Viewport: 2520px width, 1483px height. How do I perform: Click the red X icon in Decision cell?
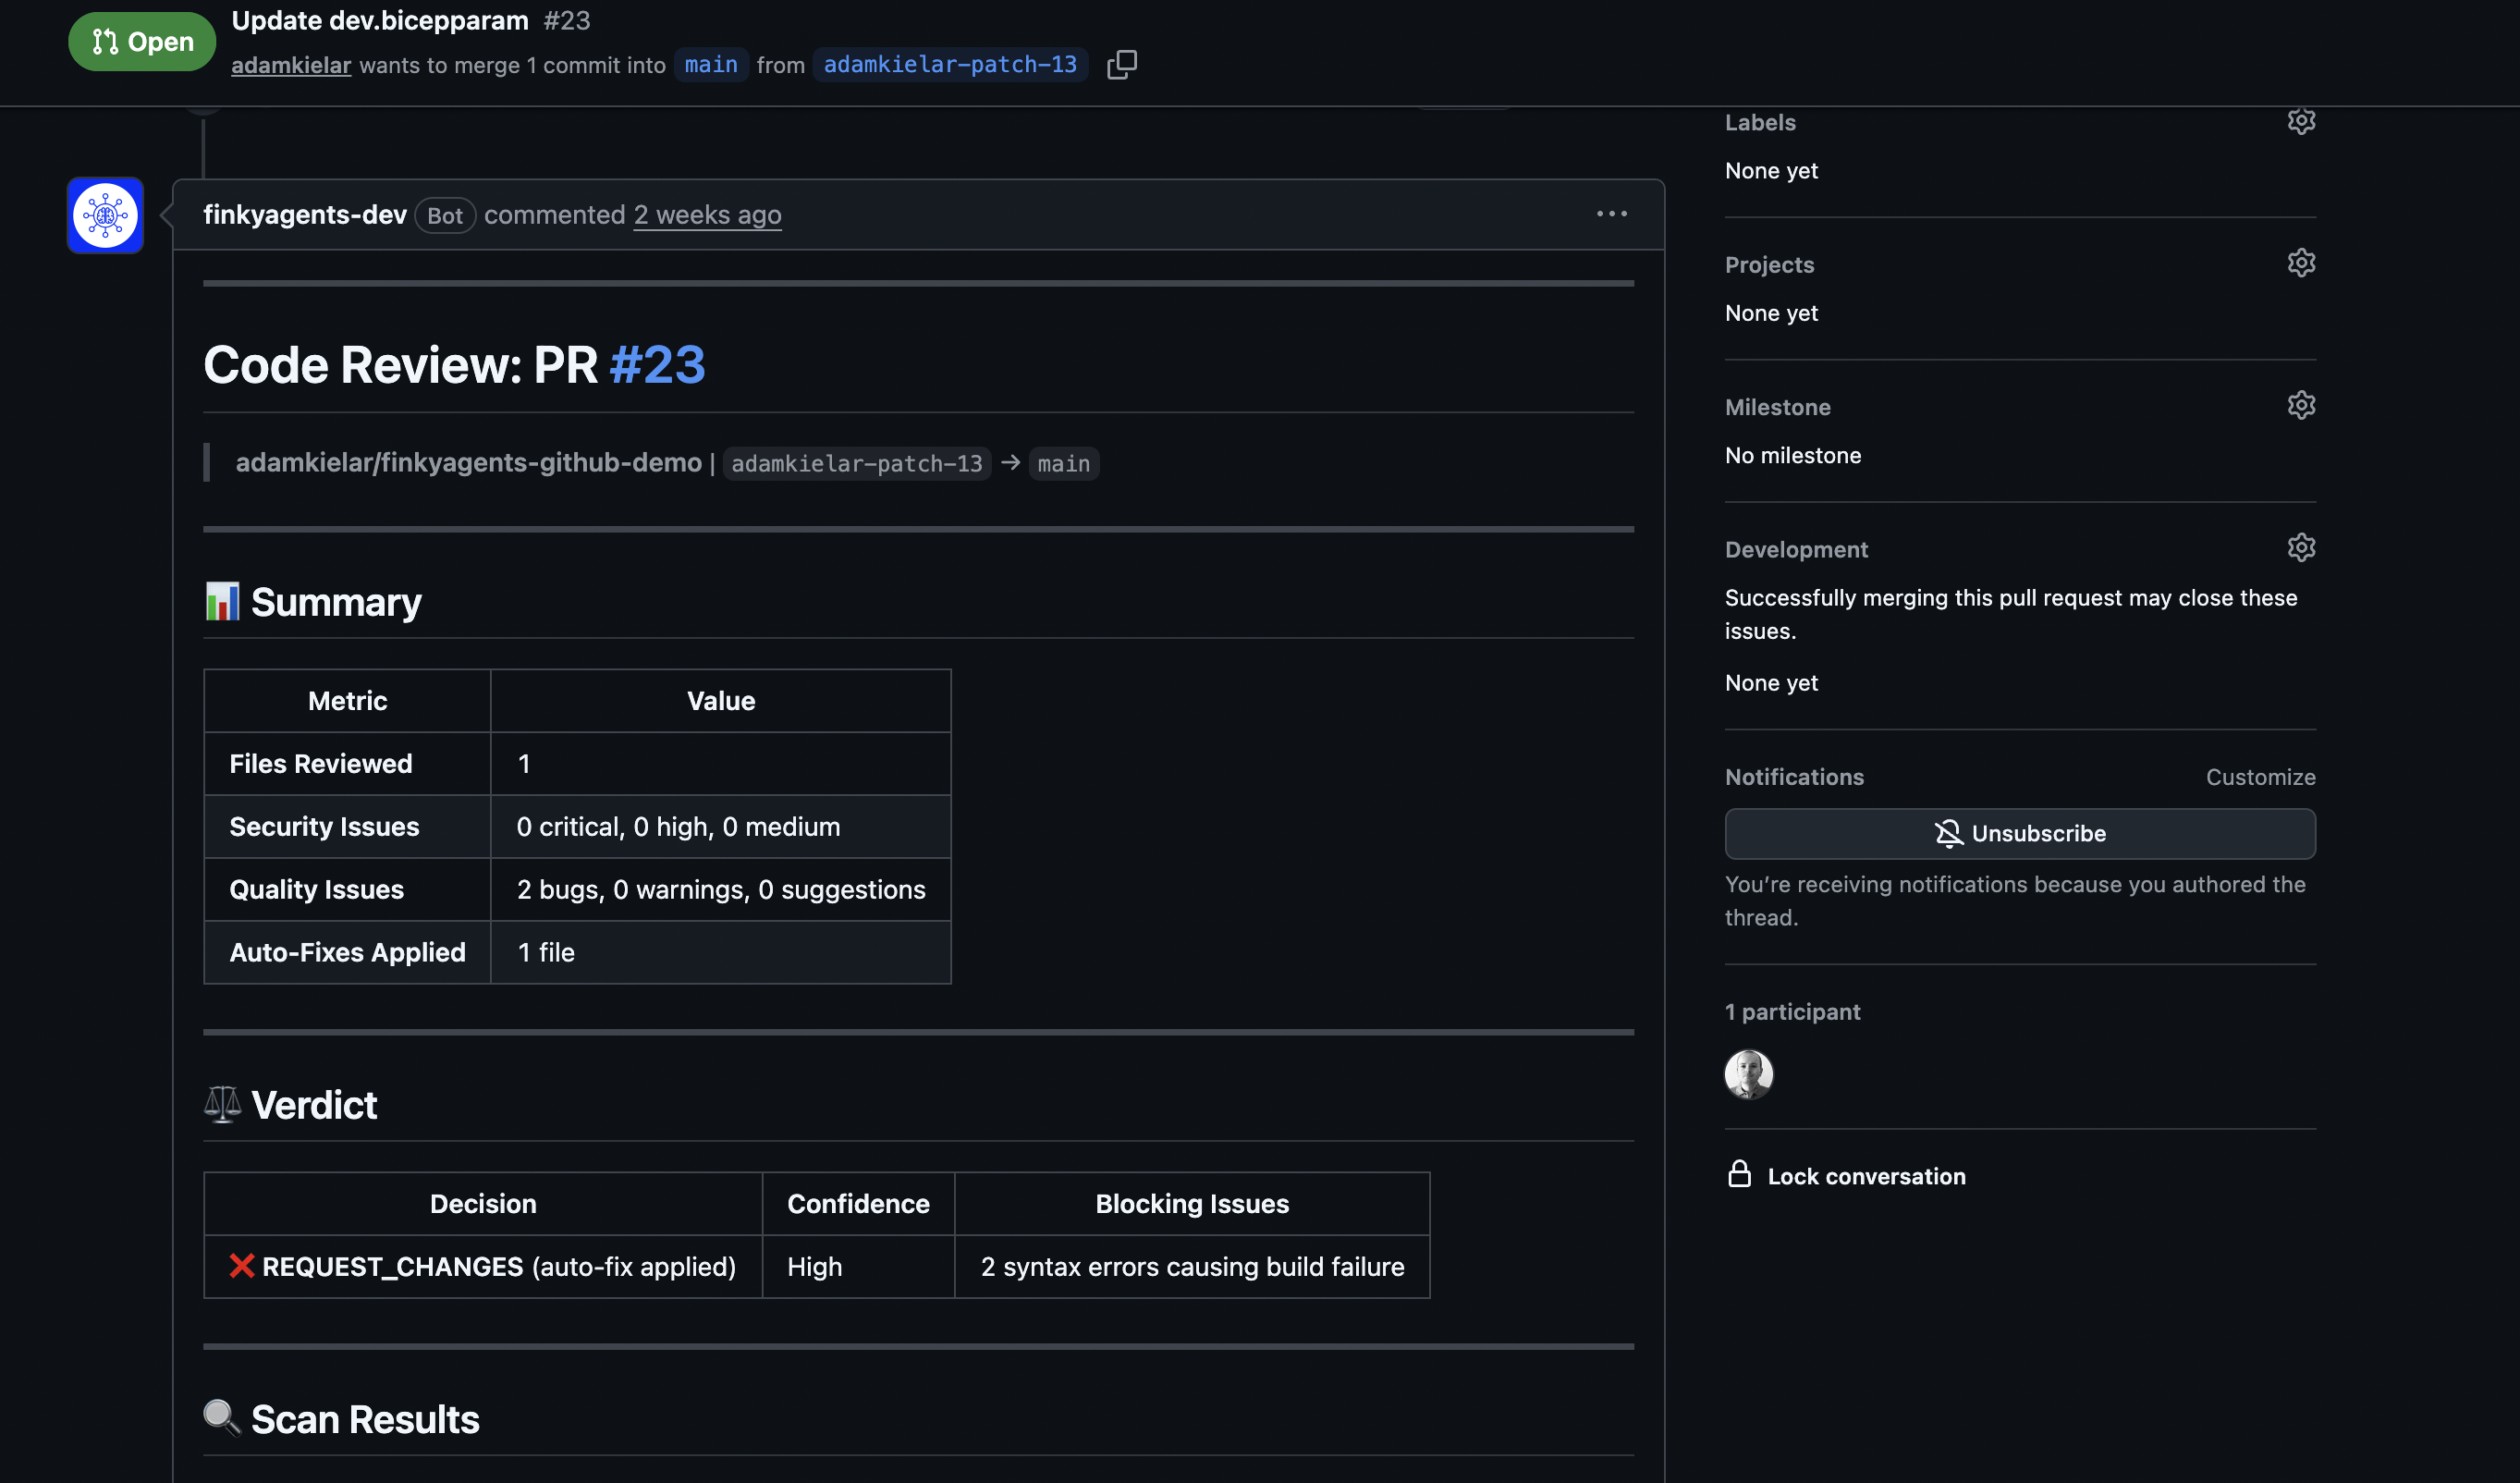(x=241, y=1266)
